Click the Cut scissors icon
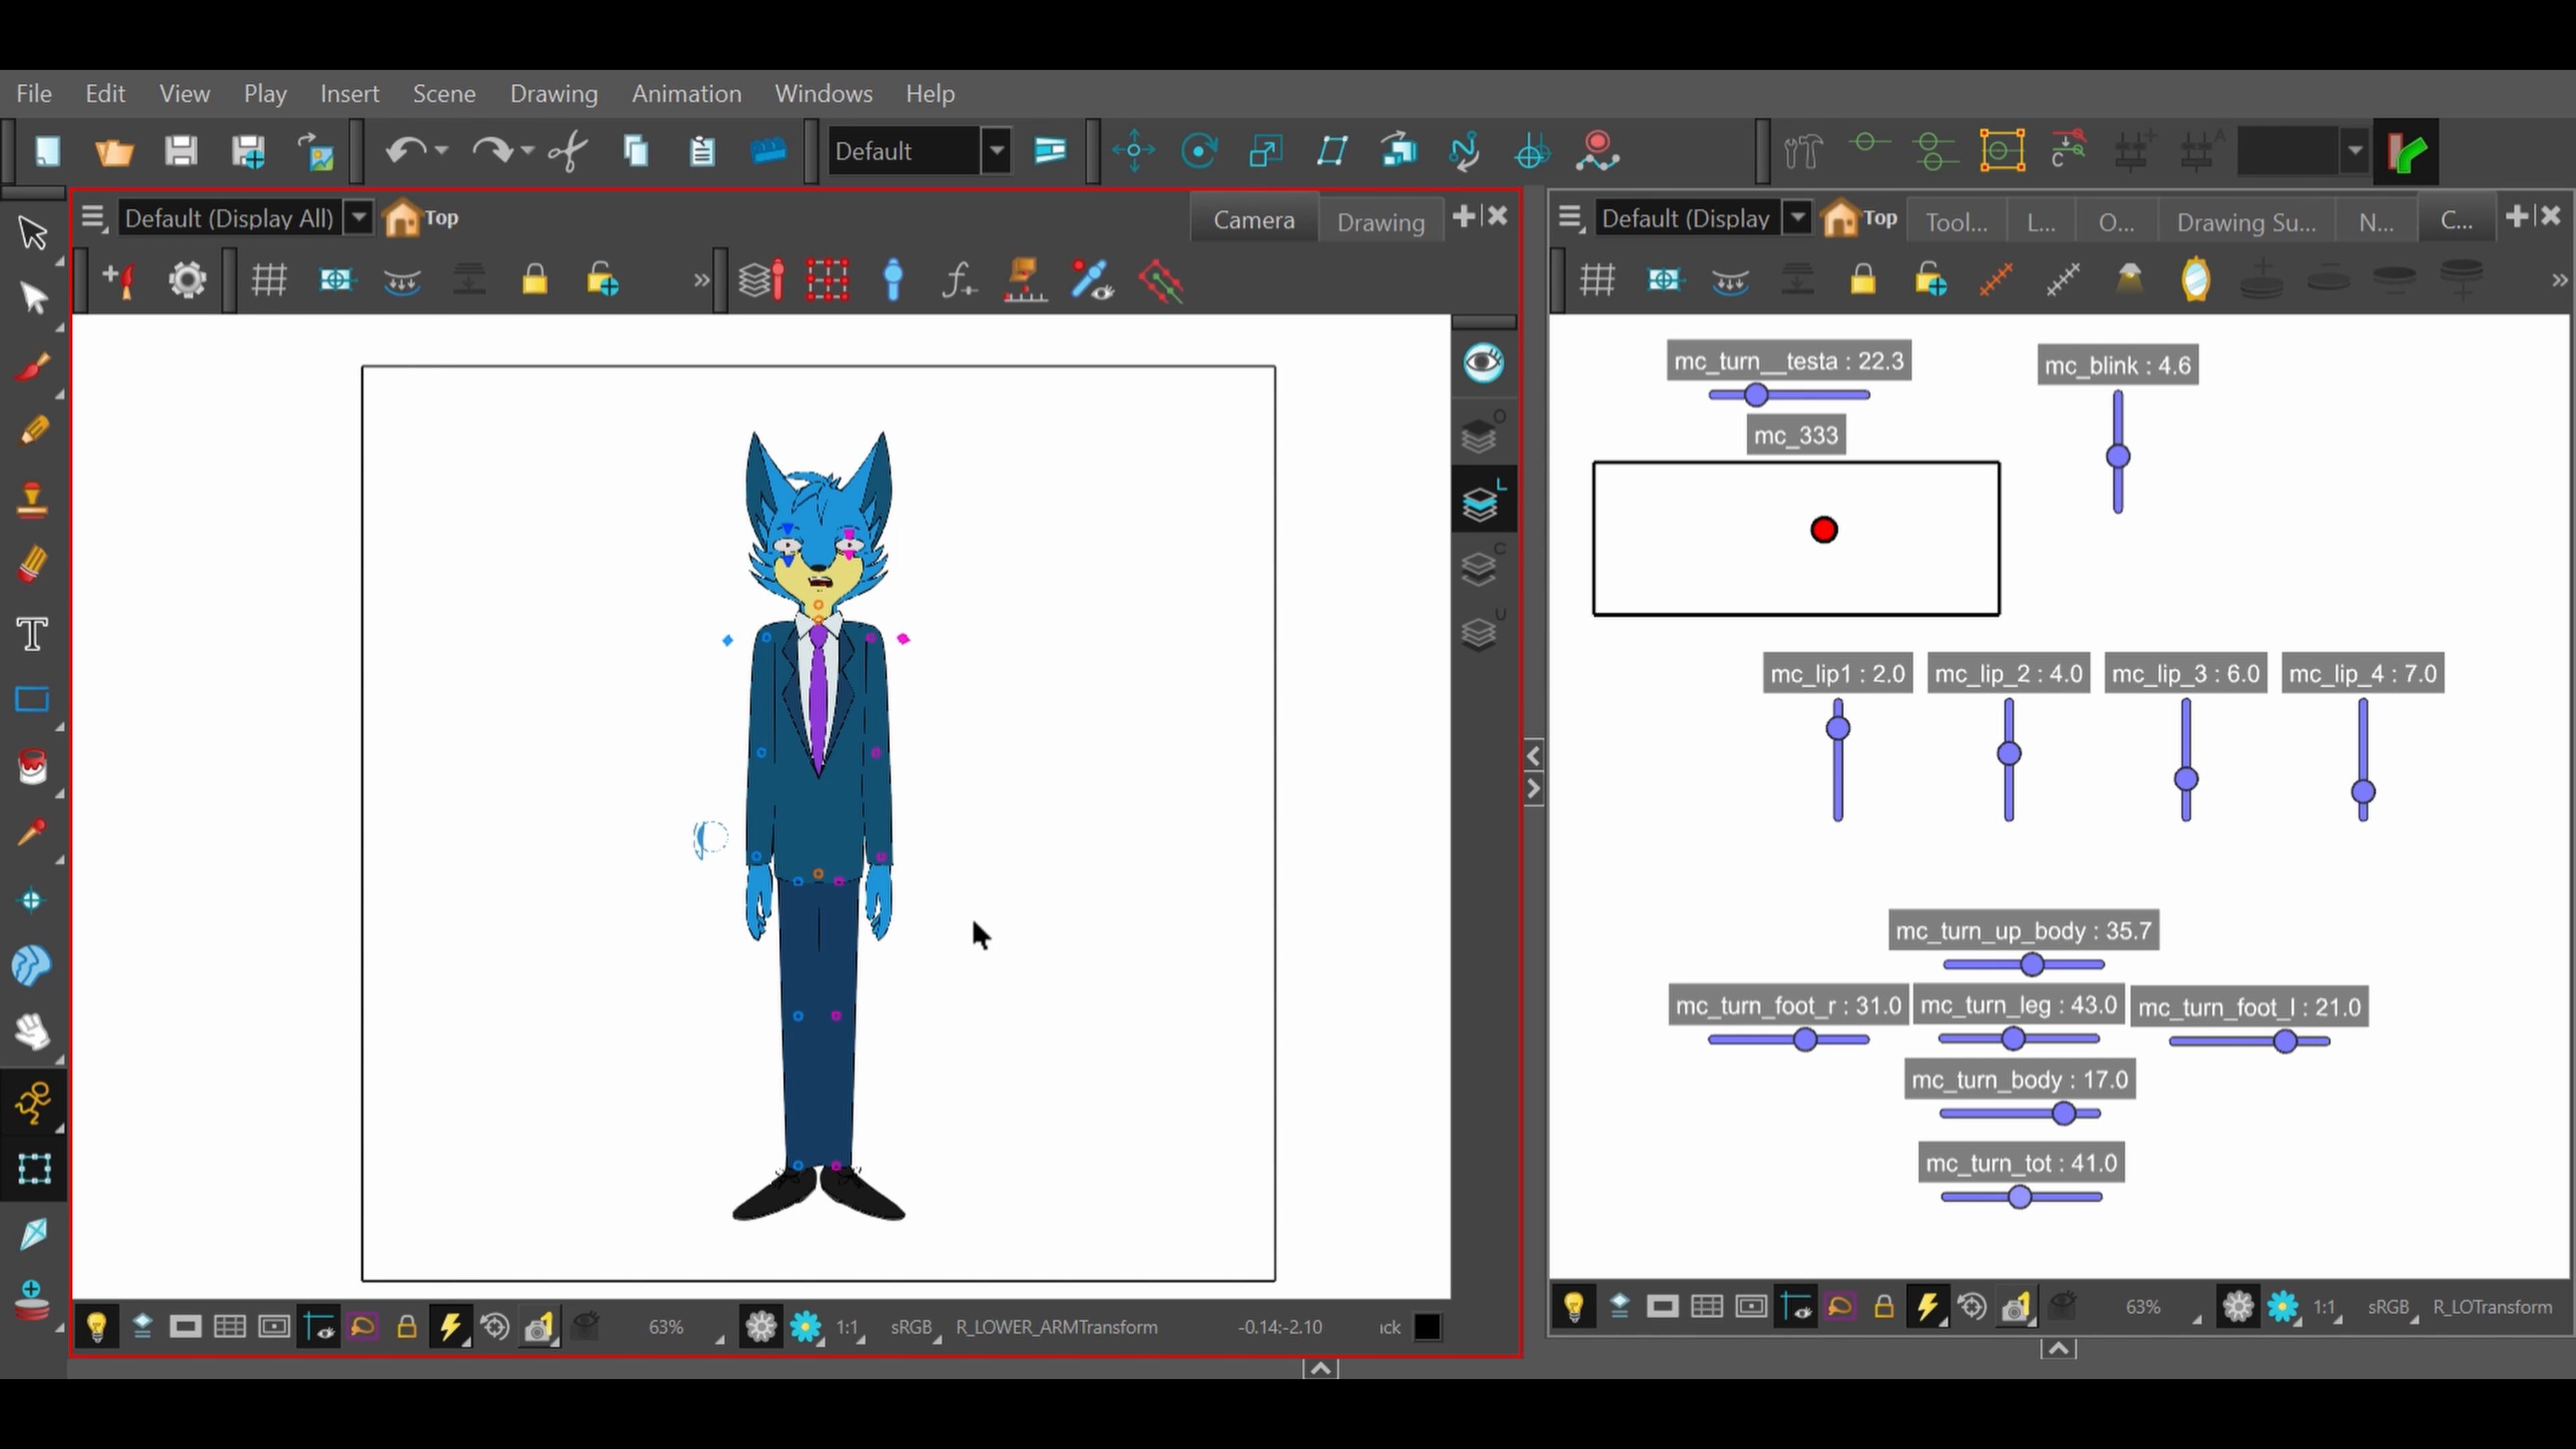Screen dimensions: 2576x1449 pyautogui.click(x=569, y=151)
